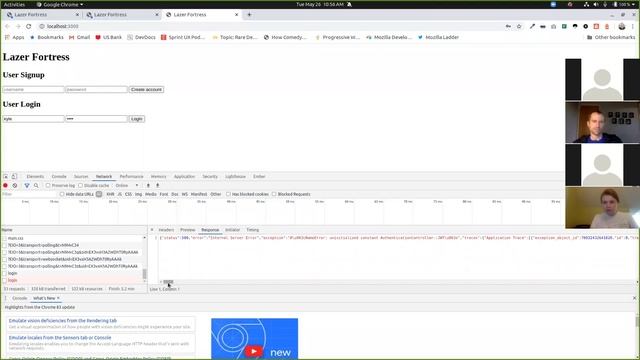Check Blocked Requests
This screenshot has height=360, width=640.
(274, 194)
